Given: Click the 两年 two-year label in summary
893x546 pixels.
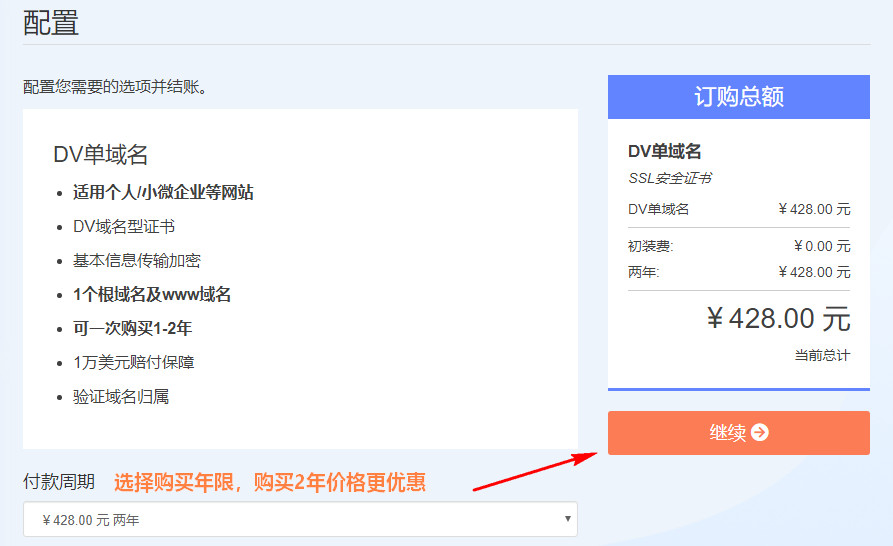Looking at the screenshot, I should click(643, 272).
